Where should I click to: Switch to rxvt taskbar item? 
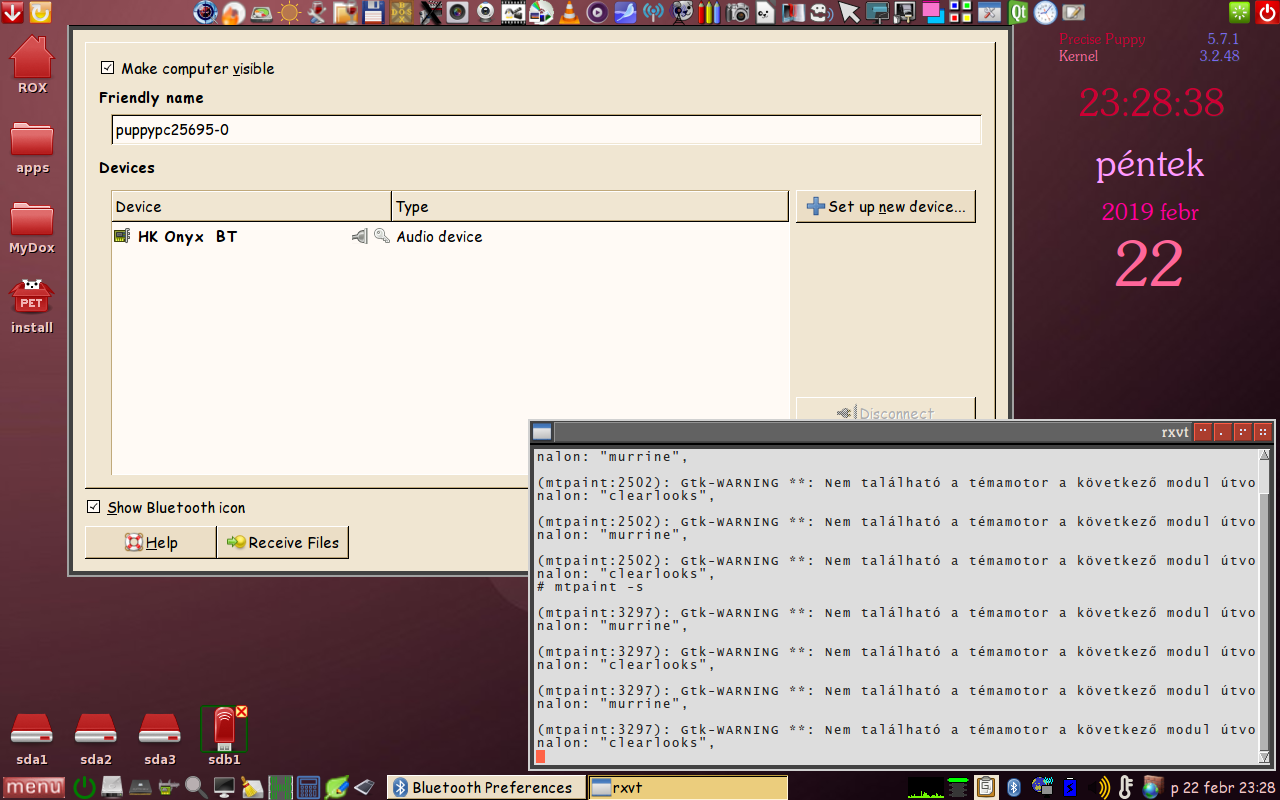(688, 788)
